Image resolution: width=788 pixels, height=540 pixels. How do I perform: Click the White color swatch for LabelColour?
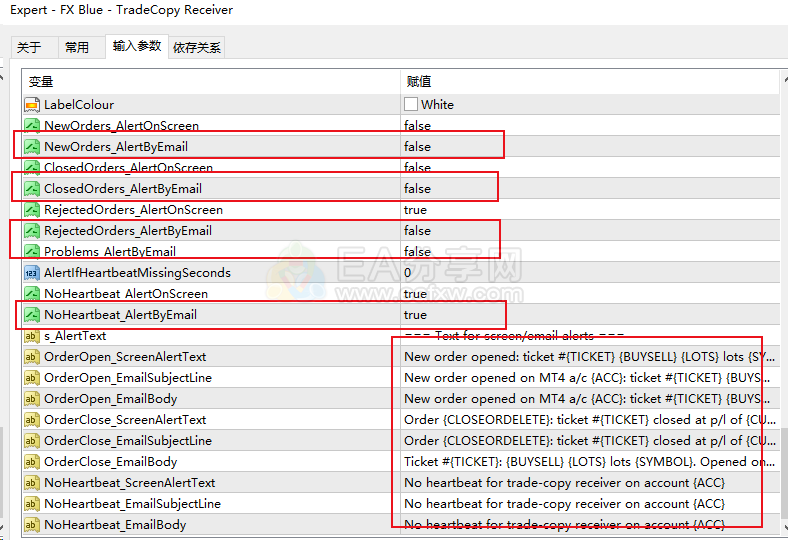point(411,104)
